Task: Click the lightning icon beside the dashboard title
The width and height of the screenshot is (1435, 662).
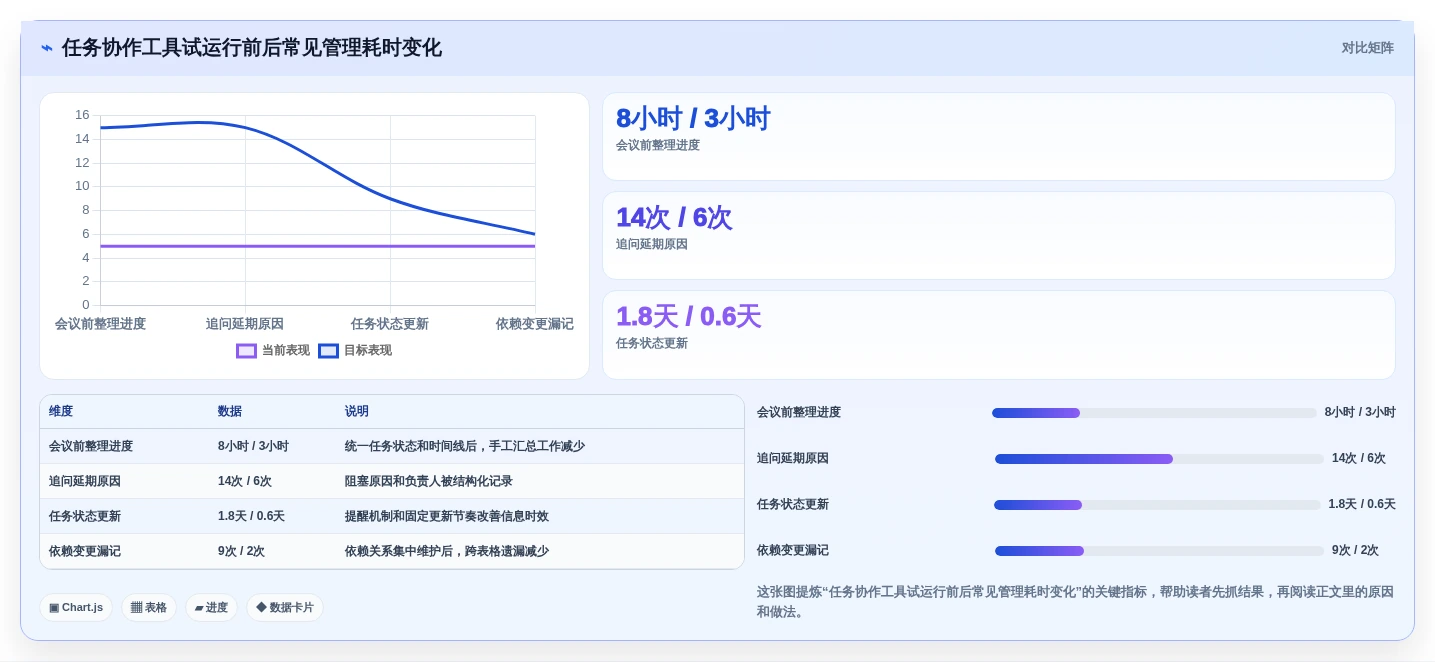Action: [x=47, y=48]
